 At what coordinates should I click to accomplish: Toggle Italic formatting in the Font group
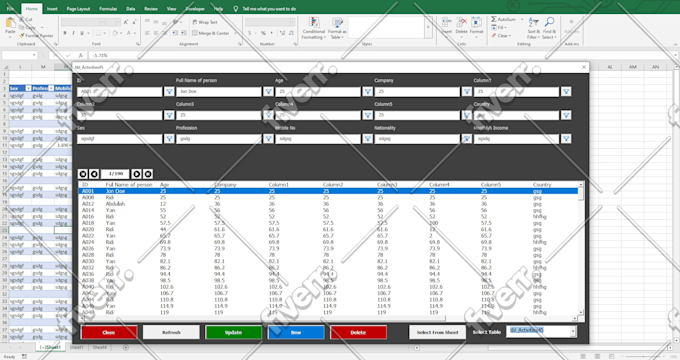pos(73,33)
